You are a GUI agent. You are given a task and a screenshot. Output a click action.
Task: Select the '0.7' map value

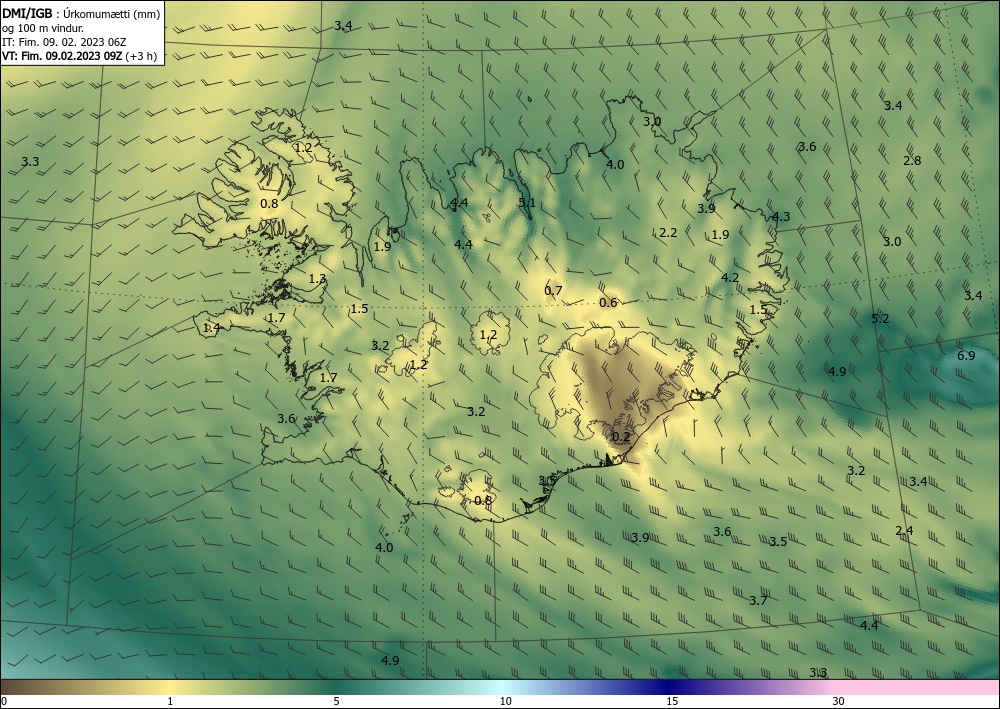tap(553, 291)
